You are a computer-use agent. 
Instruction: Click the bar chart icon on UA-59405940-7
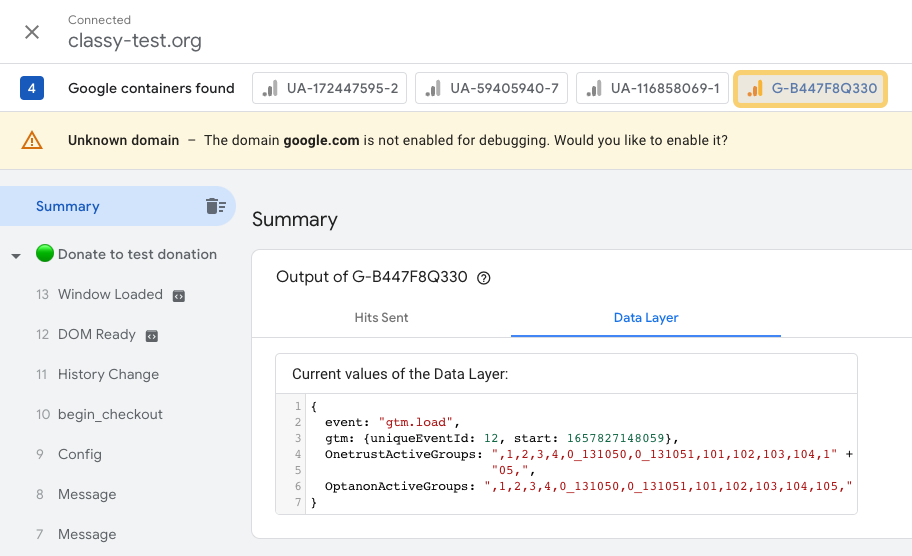[433, 89]
